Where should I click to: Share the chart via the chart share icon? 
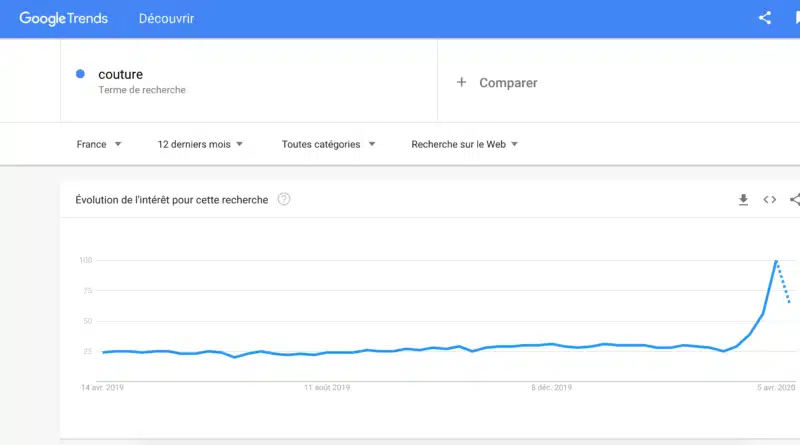point(794,200)
